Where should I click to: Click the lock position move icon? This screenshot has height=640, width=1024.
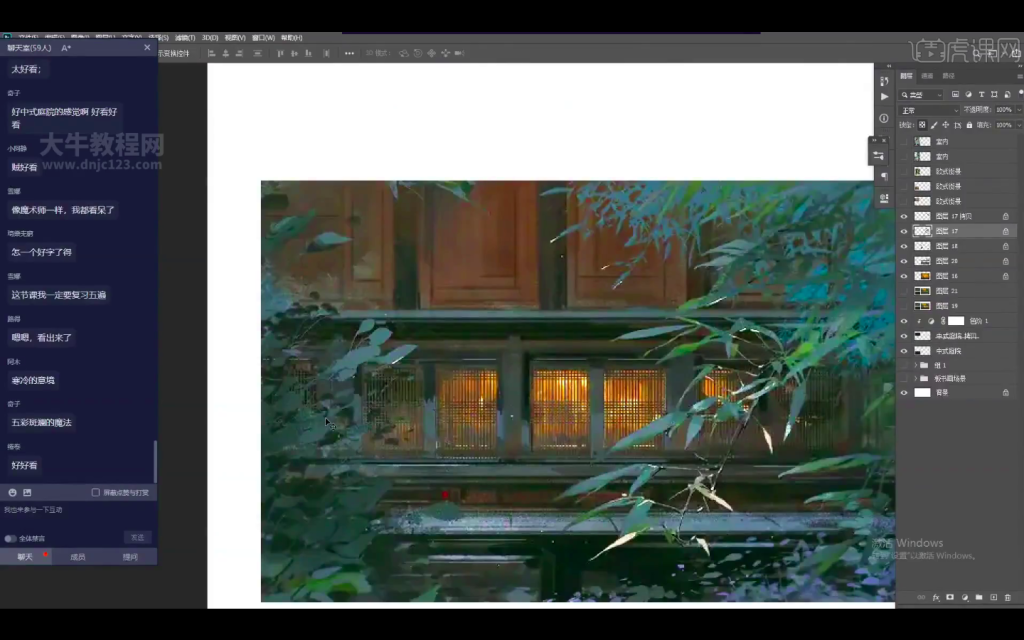(945, 125)
